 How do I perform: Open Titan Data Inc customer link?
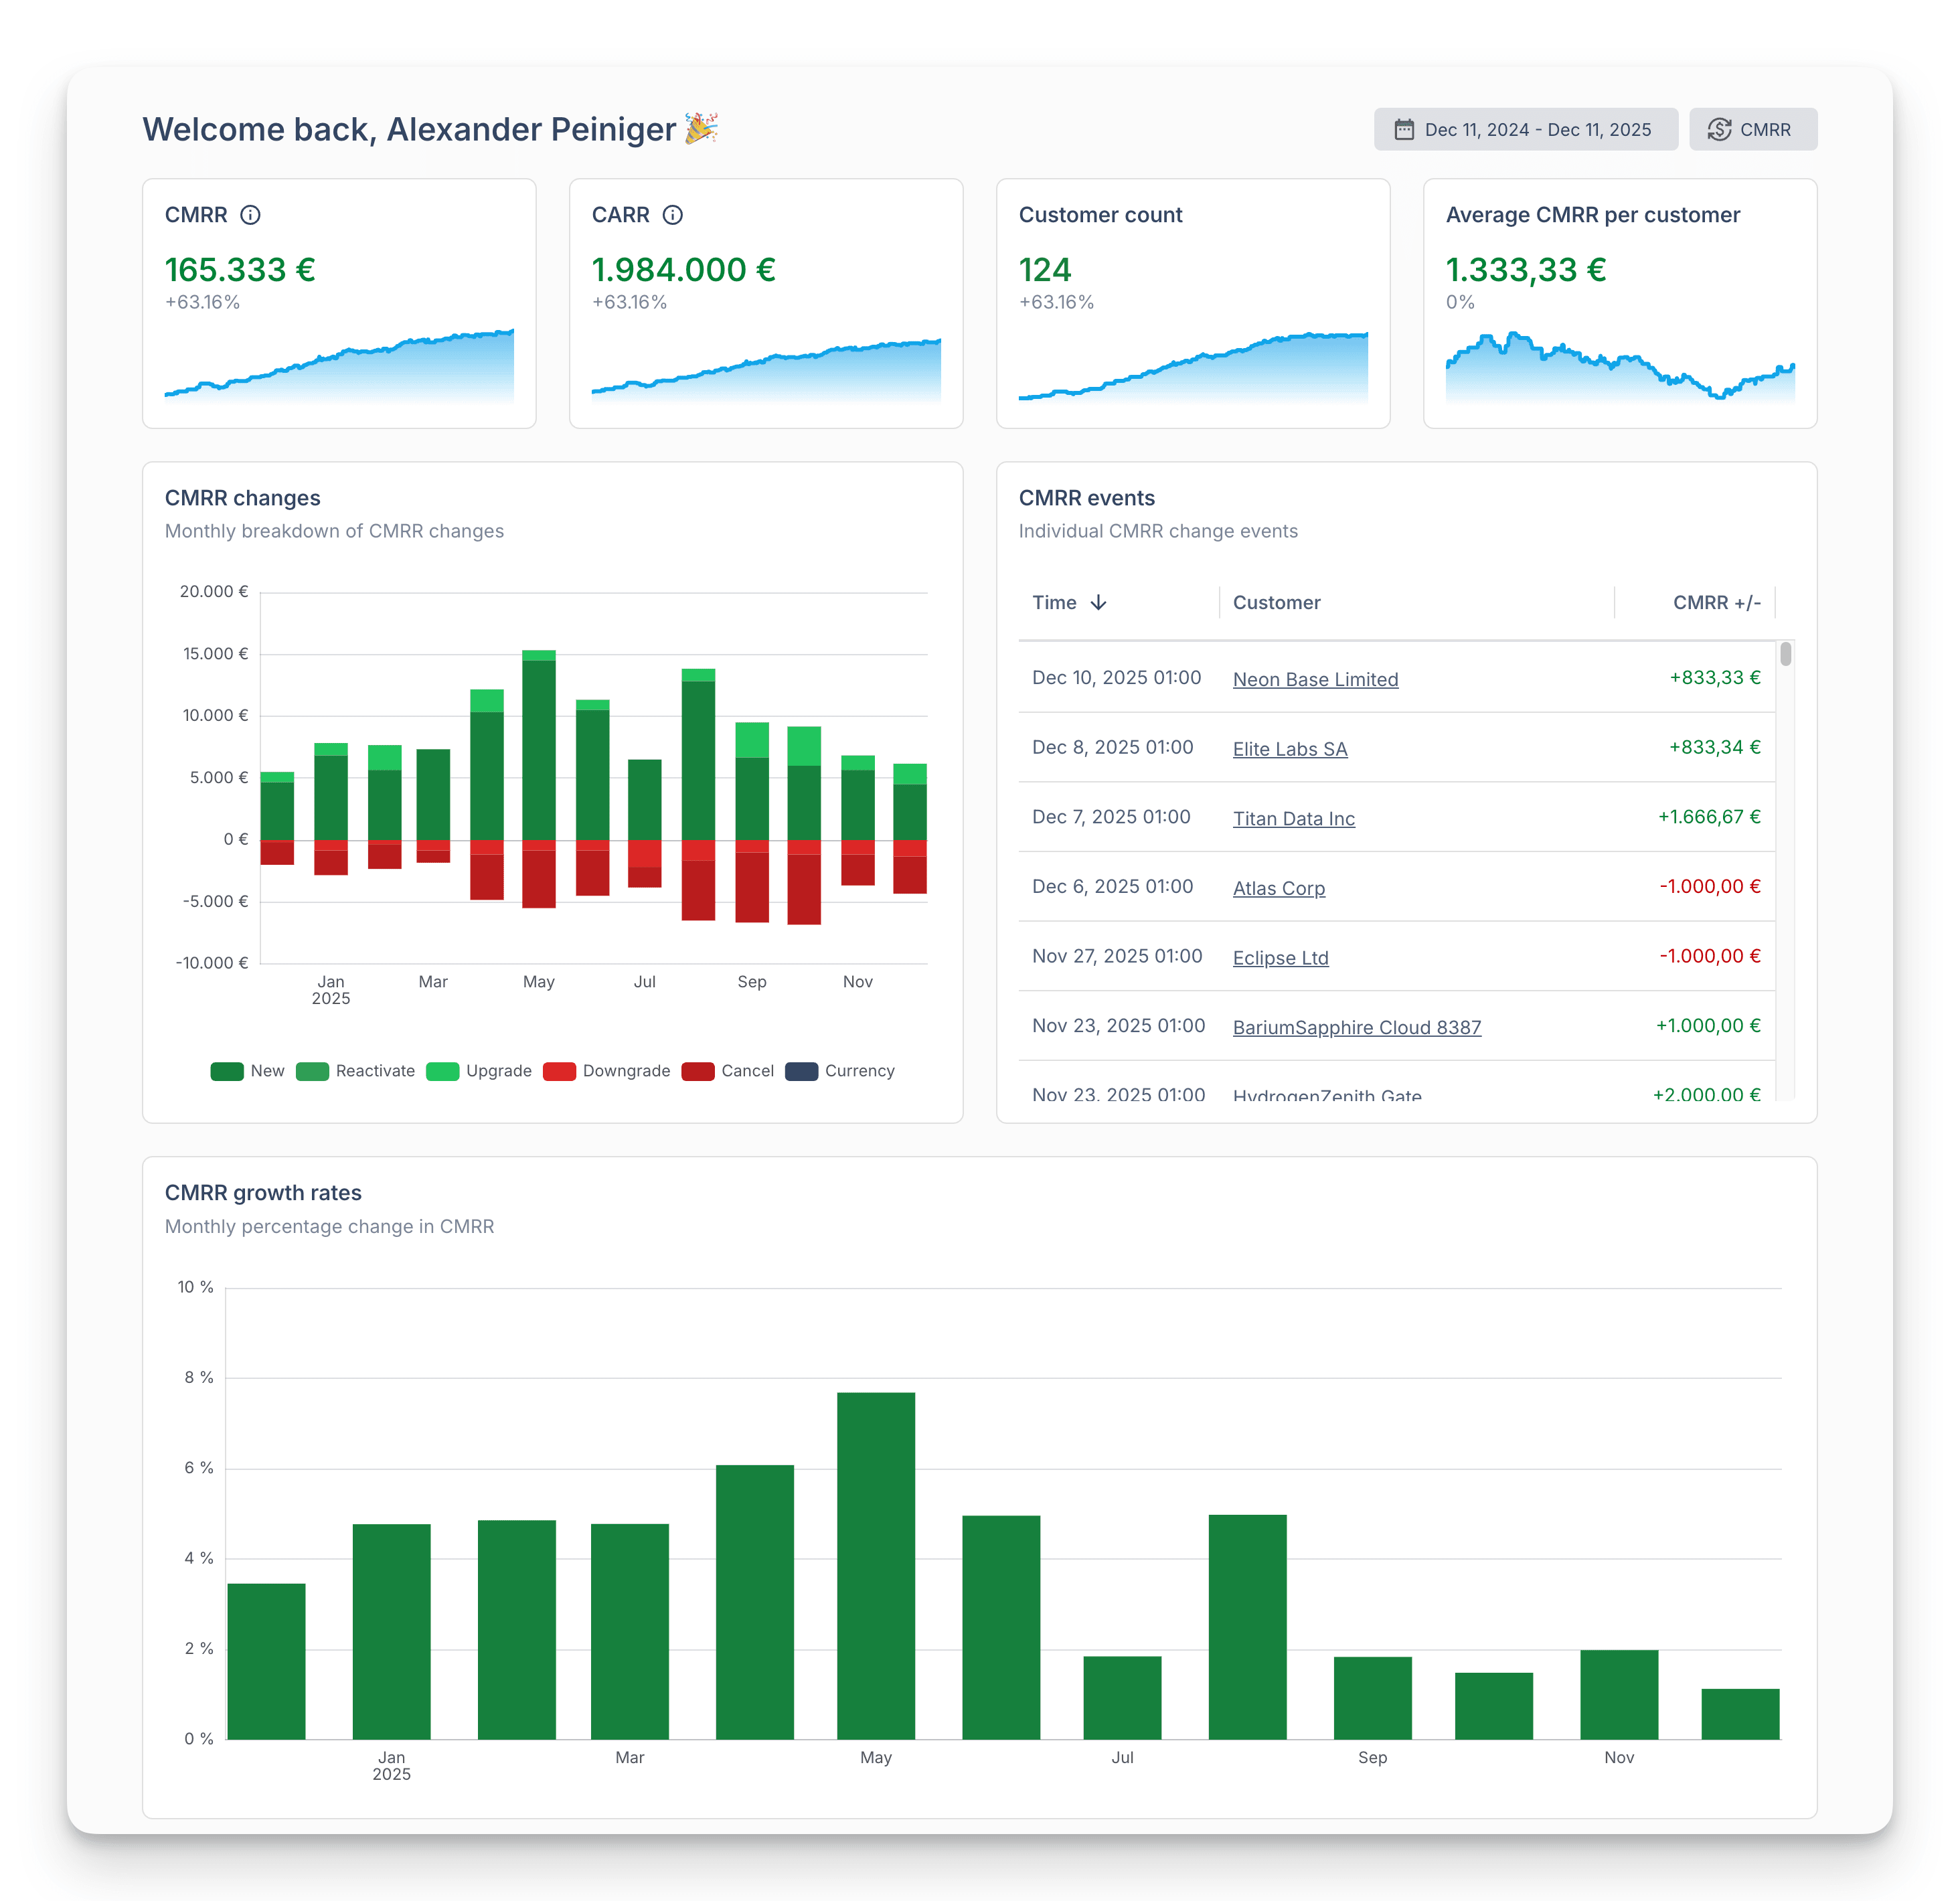[x=1293, y=819]
